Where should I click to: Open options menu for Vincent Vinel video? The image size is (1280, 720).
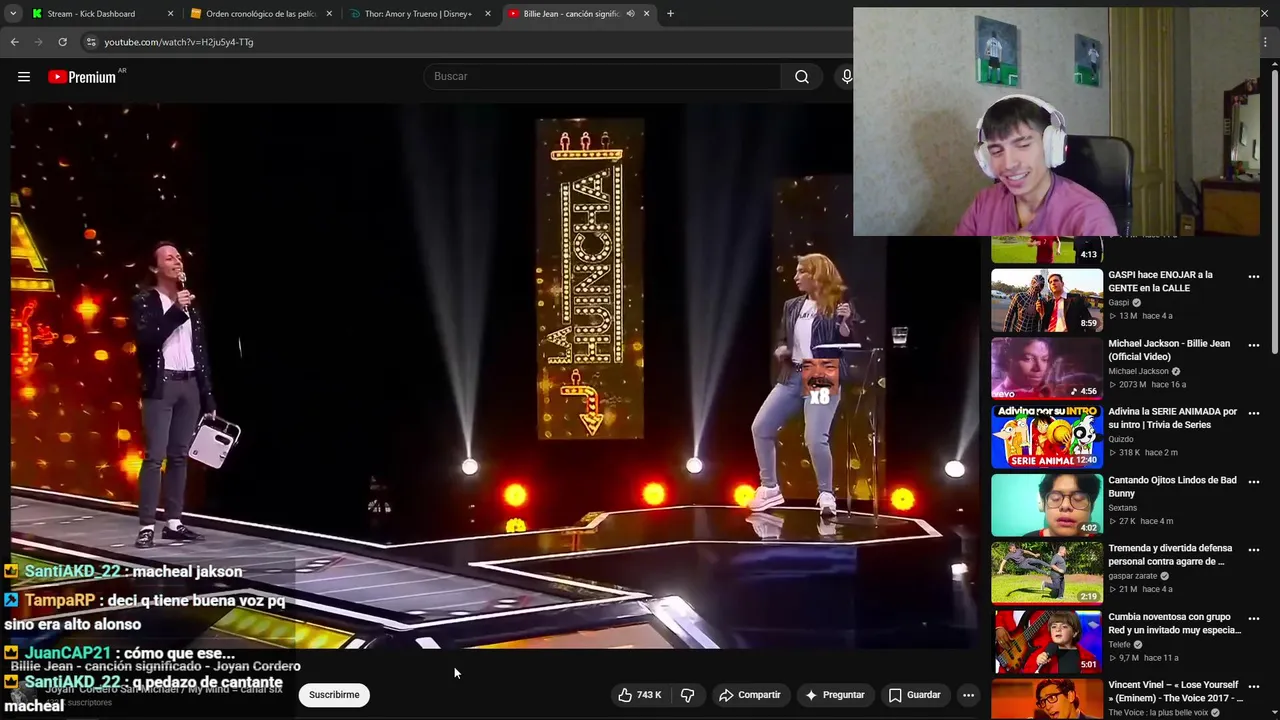[x=1253, y=687]
